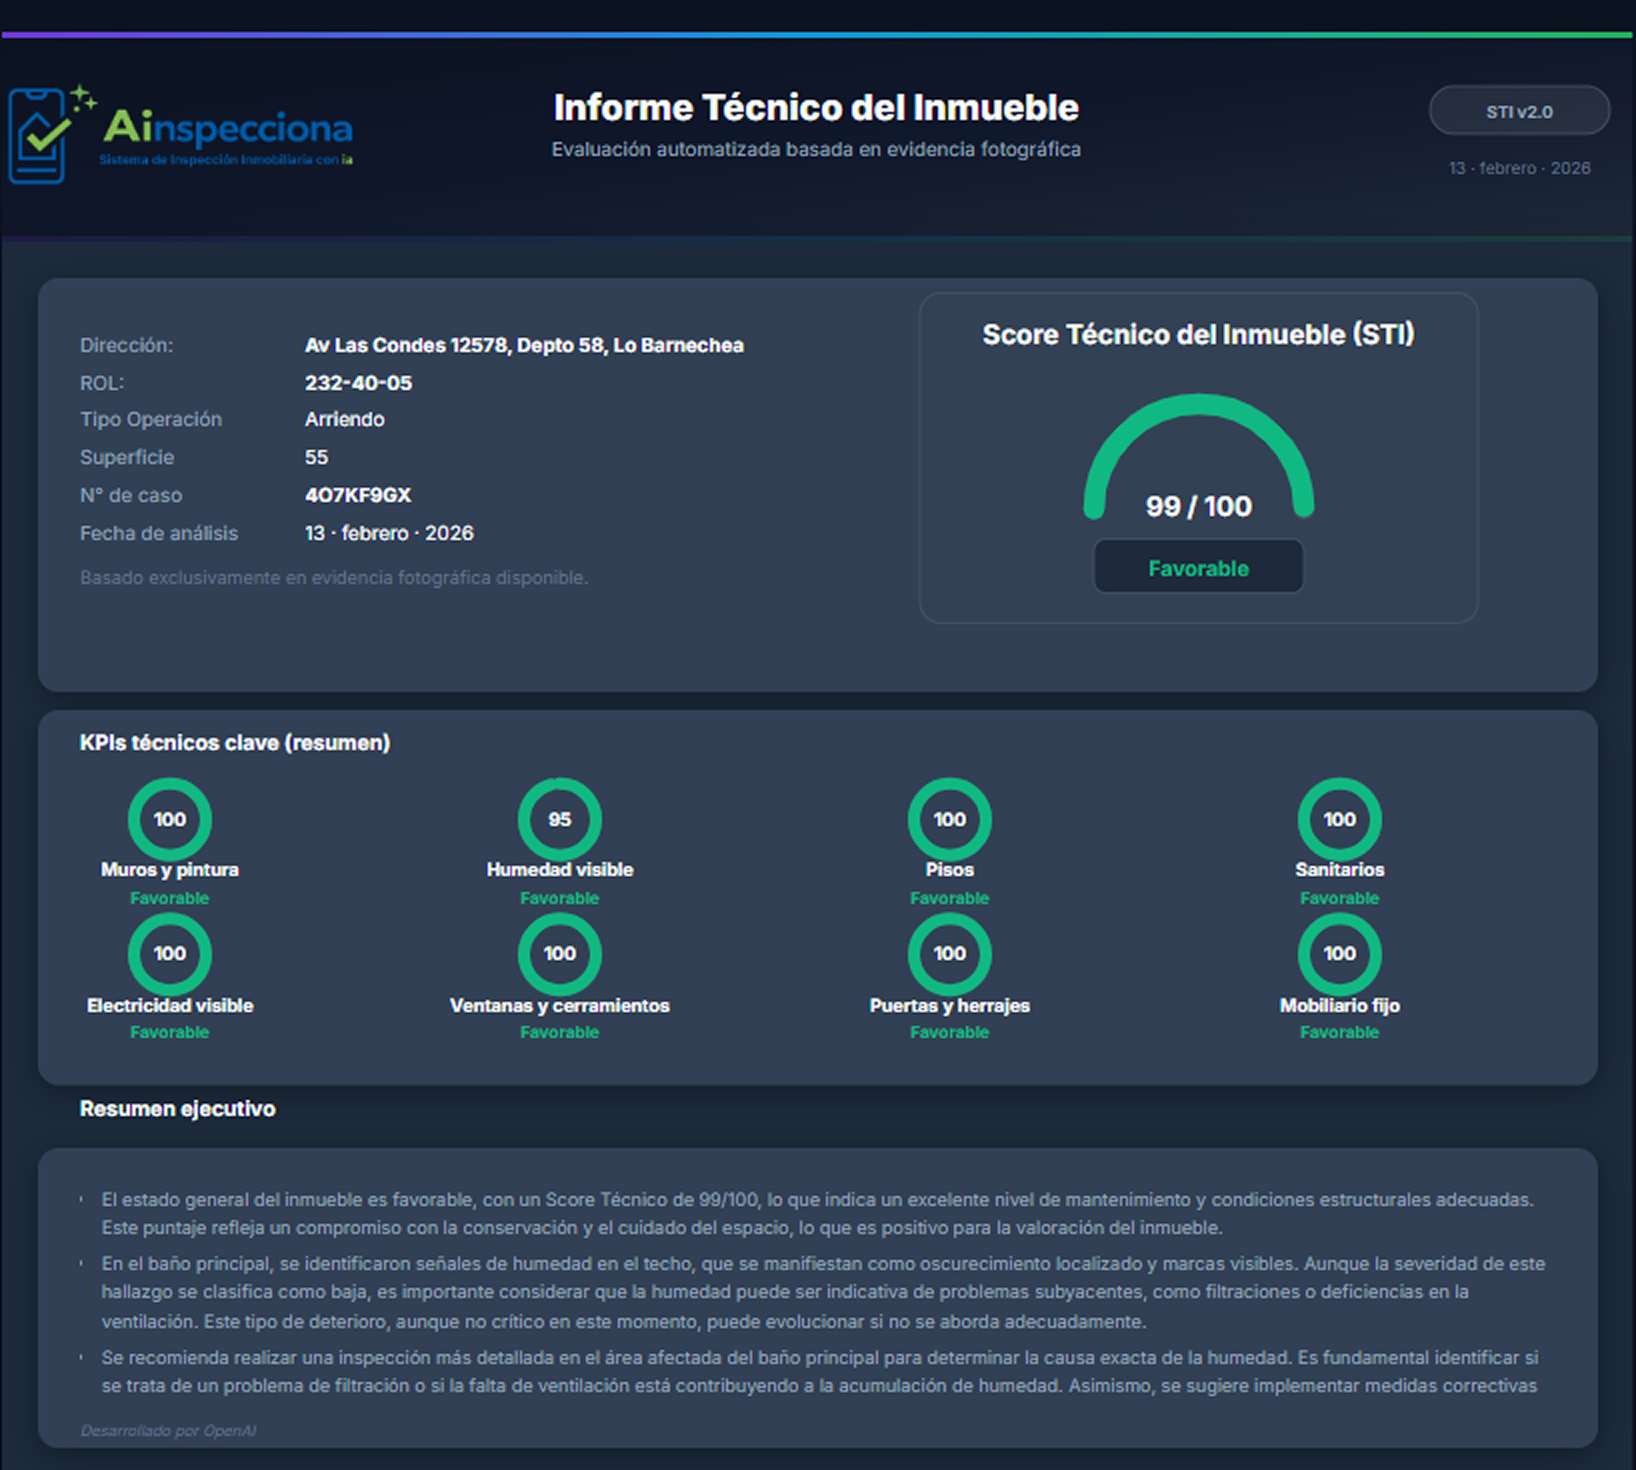Click the Sanitarios KPI circle
The width and height of the screenshot is (1636, 1470).
click(x=1339, y=819)
